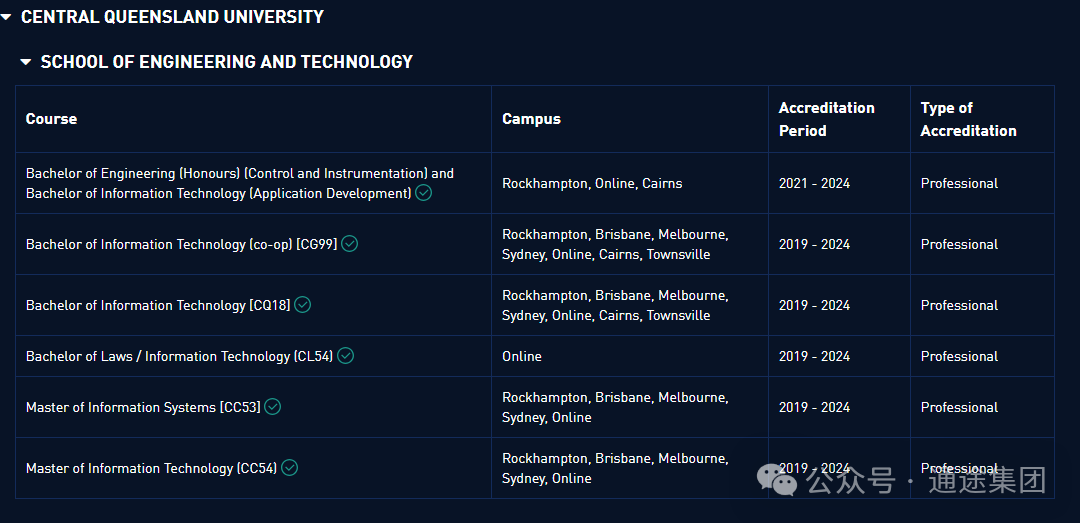Screen dimensions: 1080x523
Task: Click the Central Queensland University heading text
Action: pos(172,17)
